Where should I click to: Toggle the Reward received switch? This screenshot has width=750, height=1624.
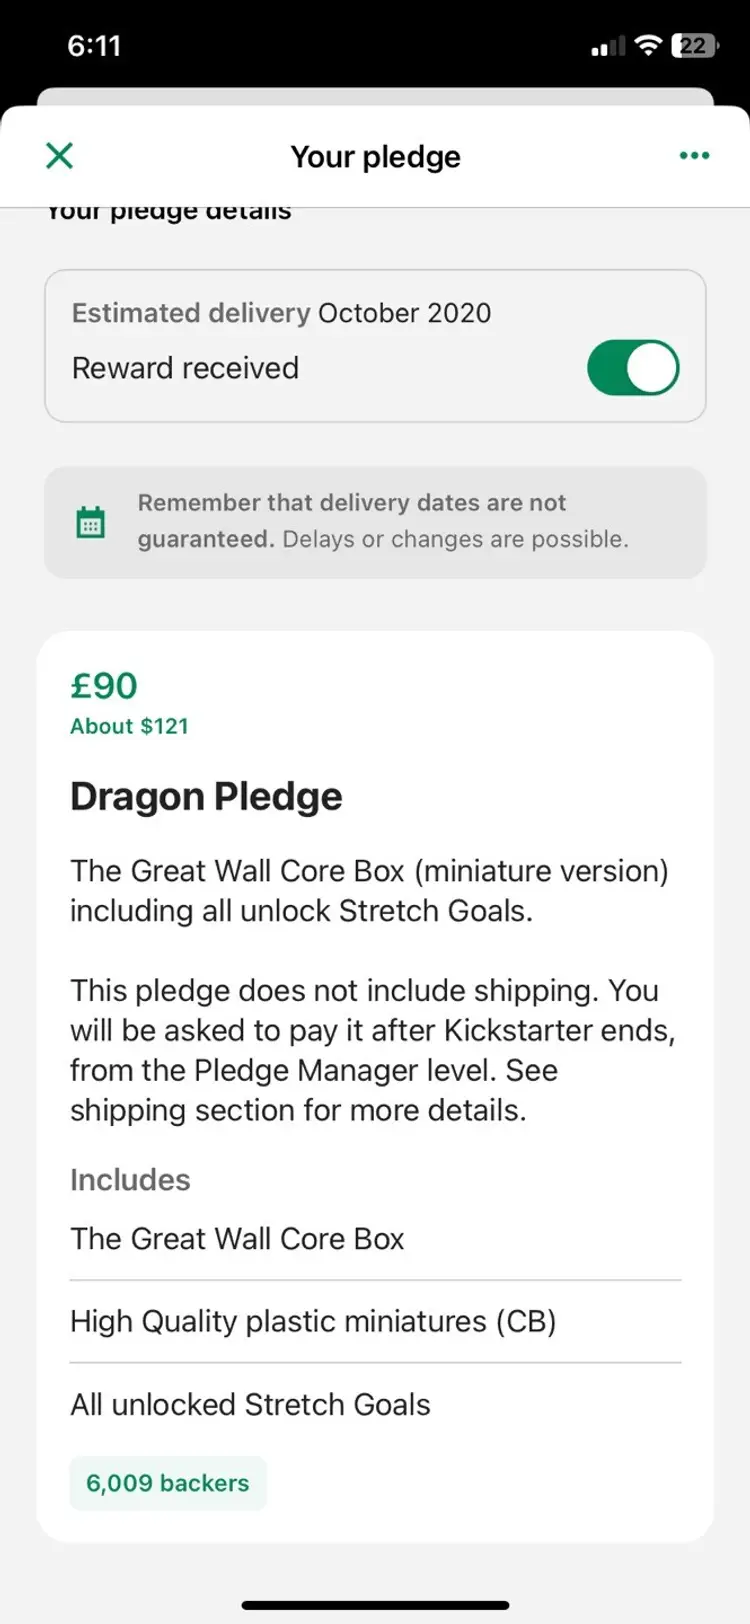[x=633, y=368]
